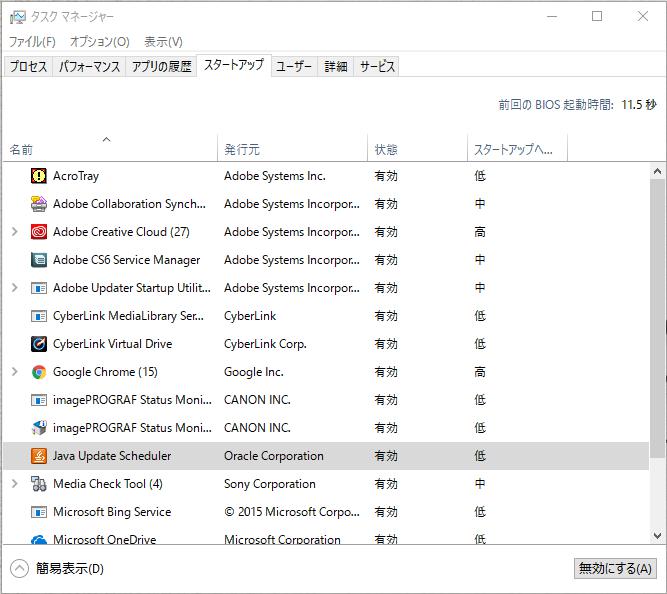Switch to the プロセス tab
The height and width of the screenshot is (594, 667).
(28, 66)
